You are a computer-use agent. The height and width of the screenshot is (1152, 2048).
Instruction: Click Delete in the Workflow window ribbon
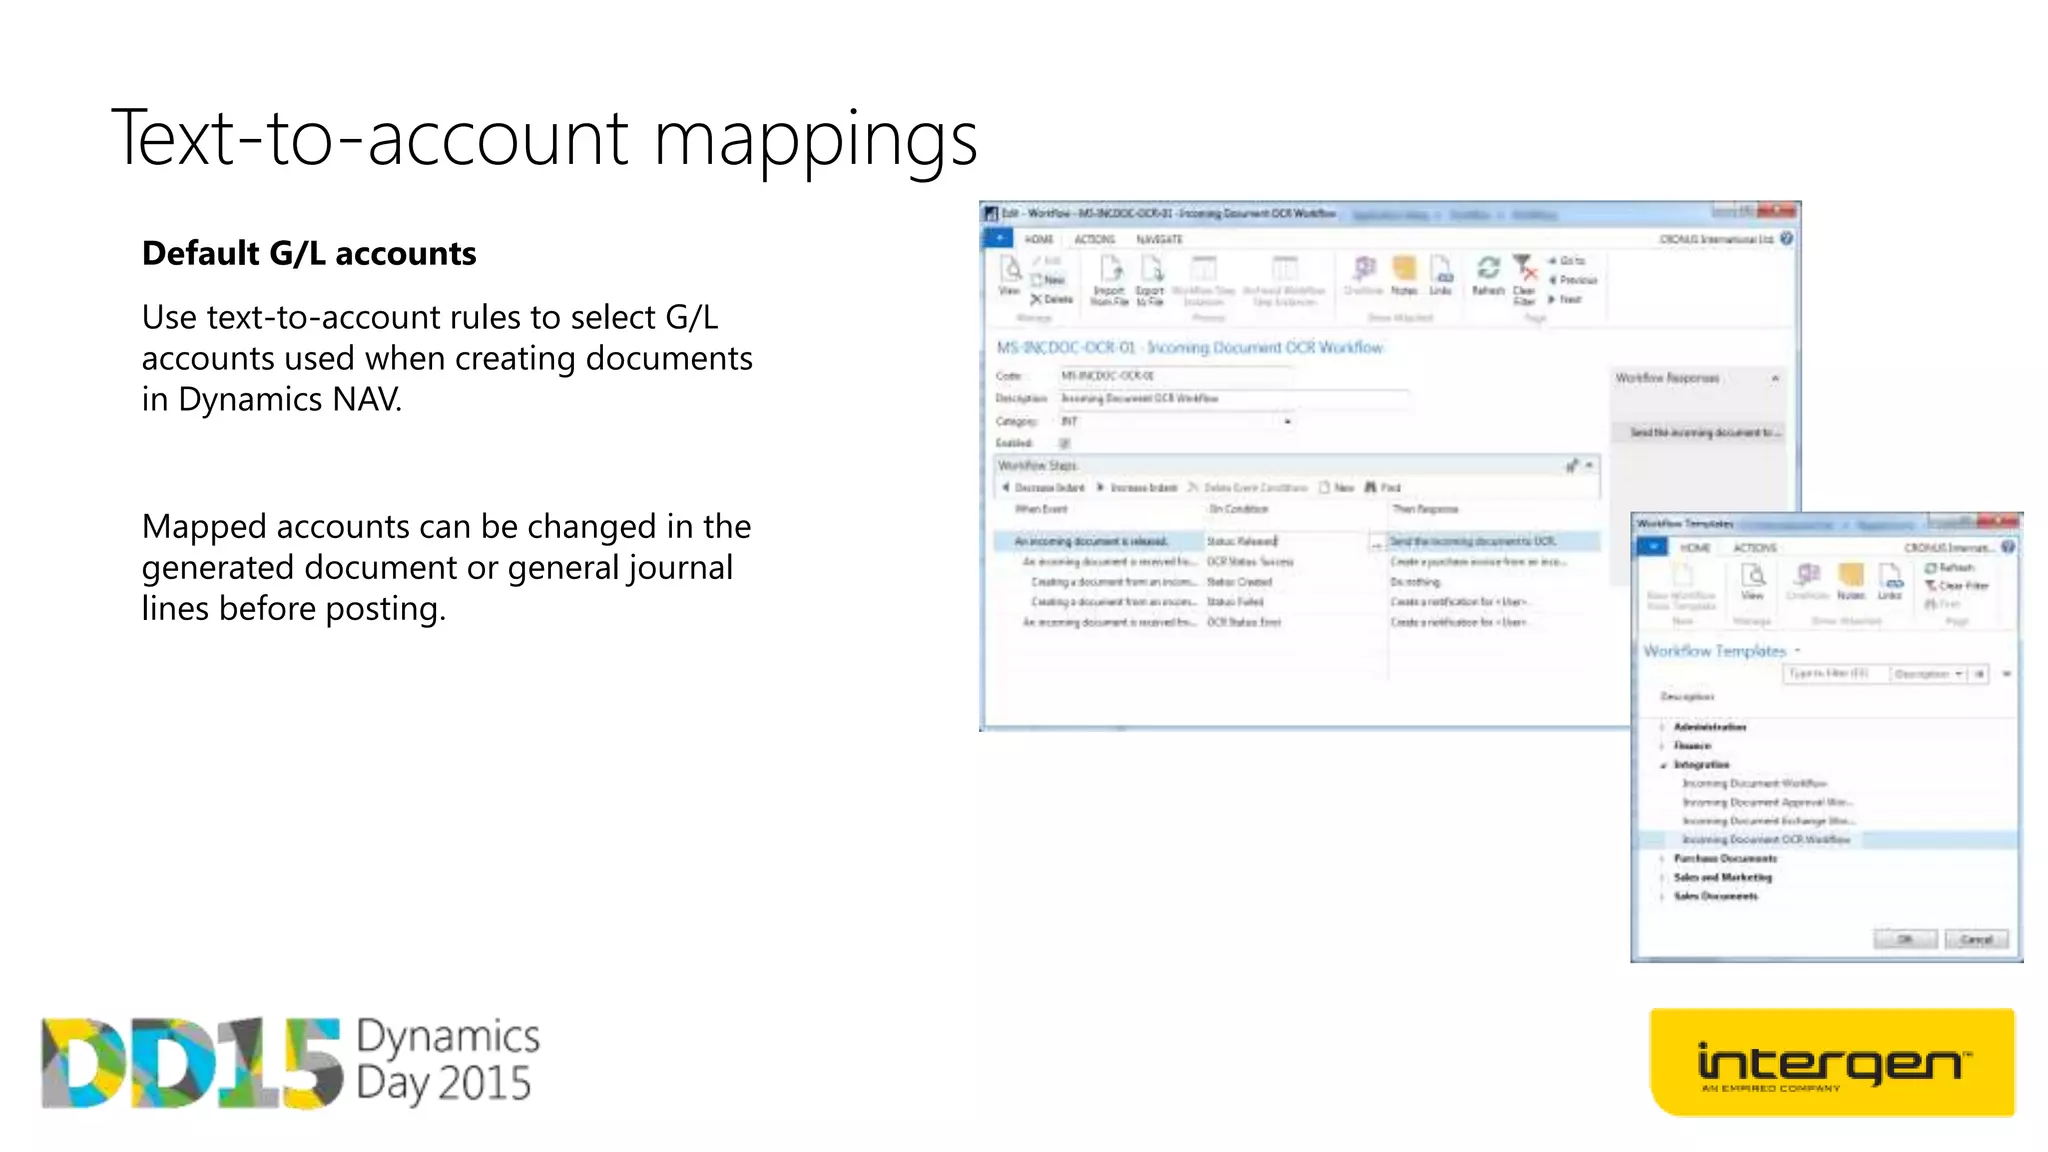click(x=1052, y=299)
